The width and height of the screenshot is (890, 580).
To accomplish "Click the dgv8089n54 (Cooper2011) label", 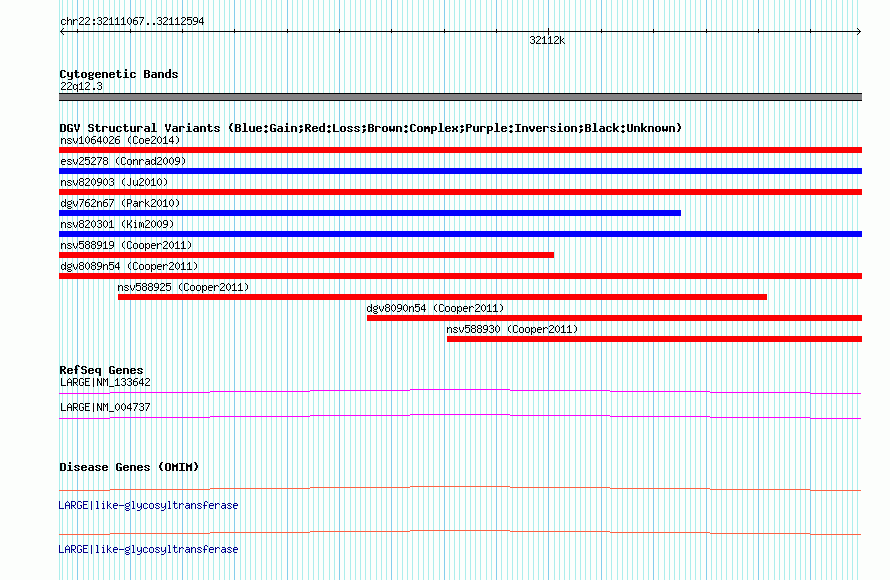I will click(129, 266).
